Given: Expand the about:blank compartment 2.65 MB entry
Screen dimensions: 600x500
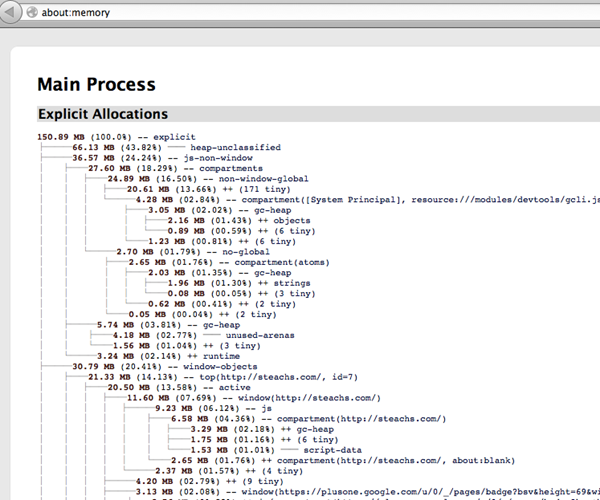Looking at the screenshot, I should tap(343, 461).
